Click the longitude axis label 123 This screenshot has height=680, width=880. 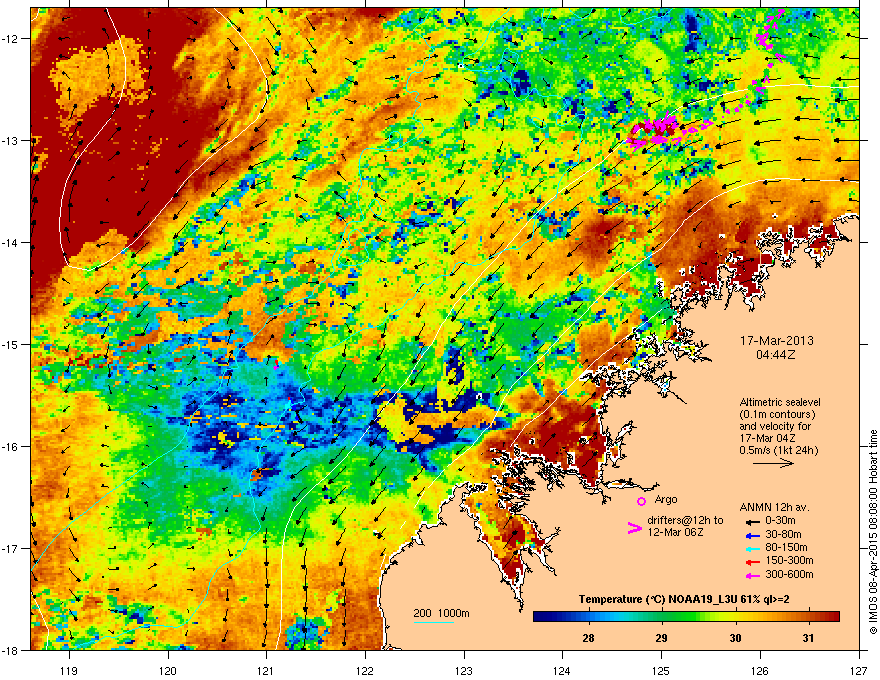tap(464, 670)
